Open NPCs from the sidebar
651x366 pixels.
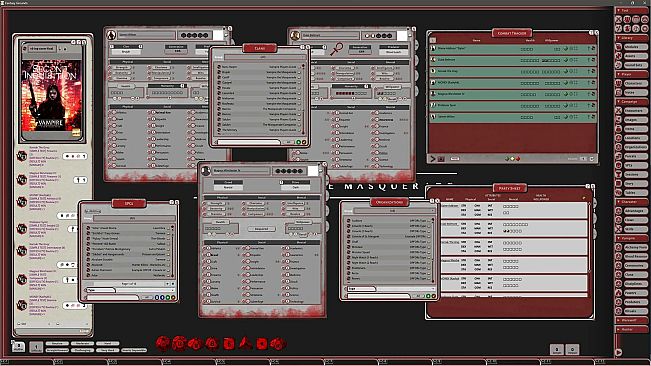coord(636,165)
